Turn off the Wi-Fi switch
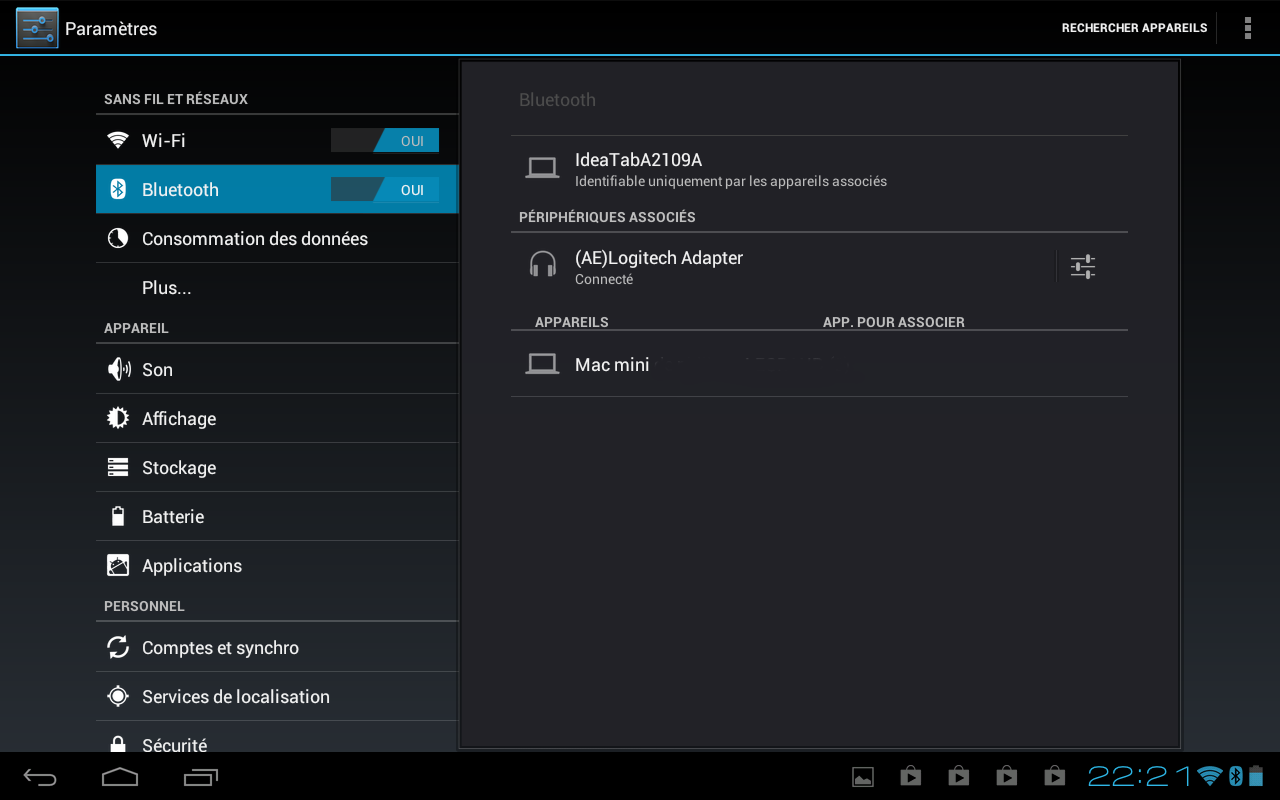 (x=385, y=141)
